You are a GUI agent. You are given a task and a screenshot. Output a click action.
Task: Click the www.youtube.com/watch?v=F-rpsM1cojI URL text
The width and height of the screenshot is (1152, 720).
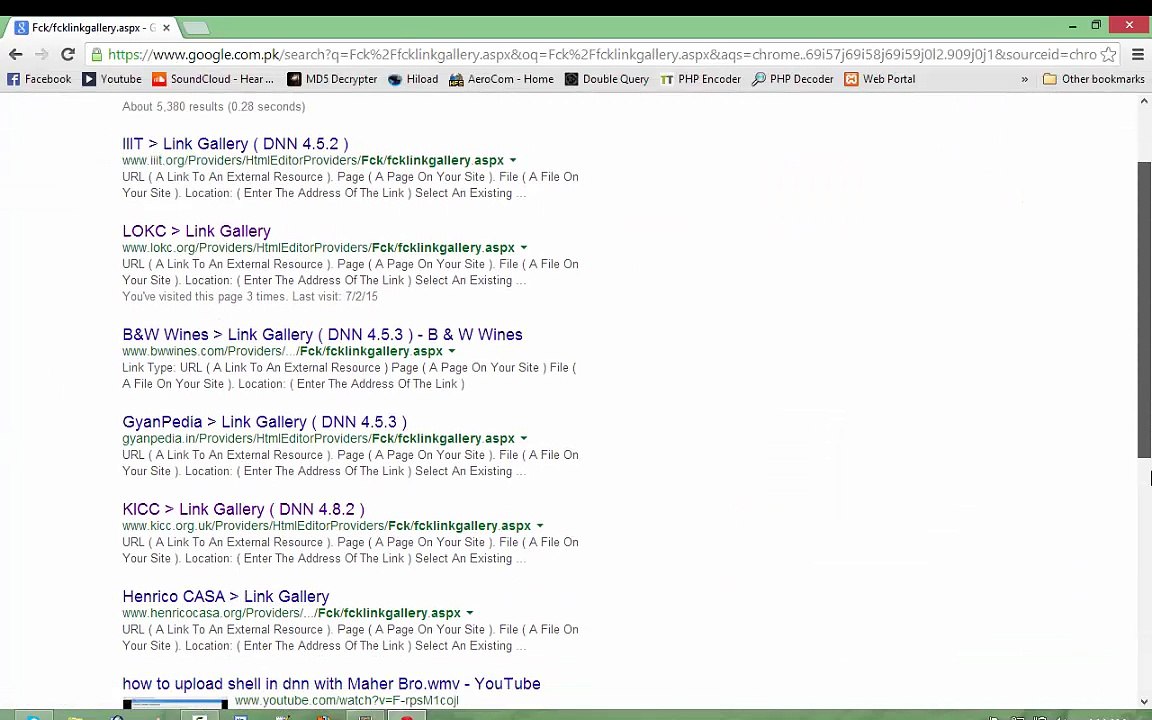[346, 700]
